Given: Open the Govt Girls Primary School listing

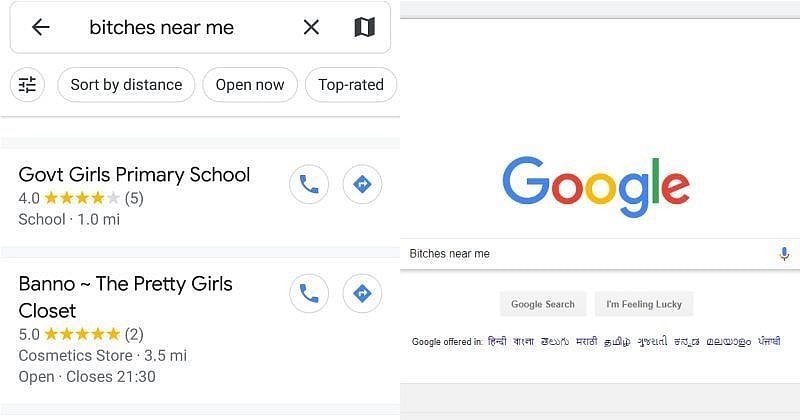Looking at the screenshot, I should [x=134, y=175].
